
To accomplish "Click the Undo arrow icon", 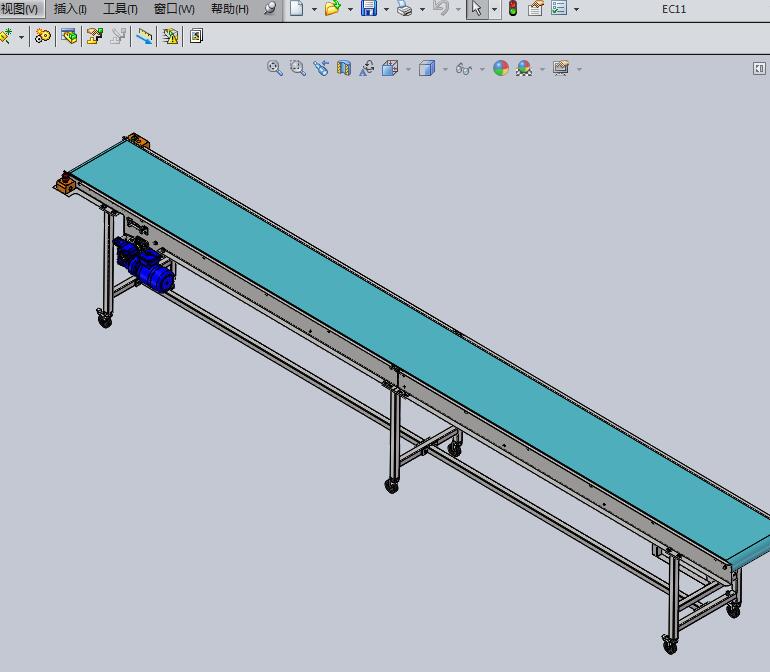I will [x=441, y=8].
